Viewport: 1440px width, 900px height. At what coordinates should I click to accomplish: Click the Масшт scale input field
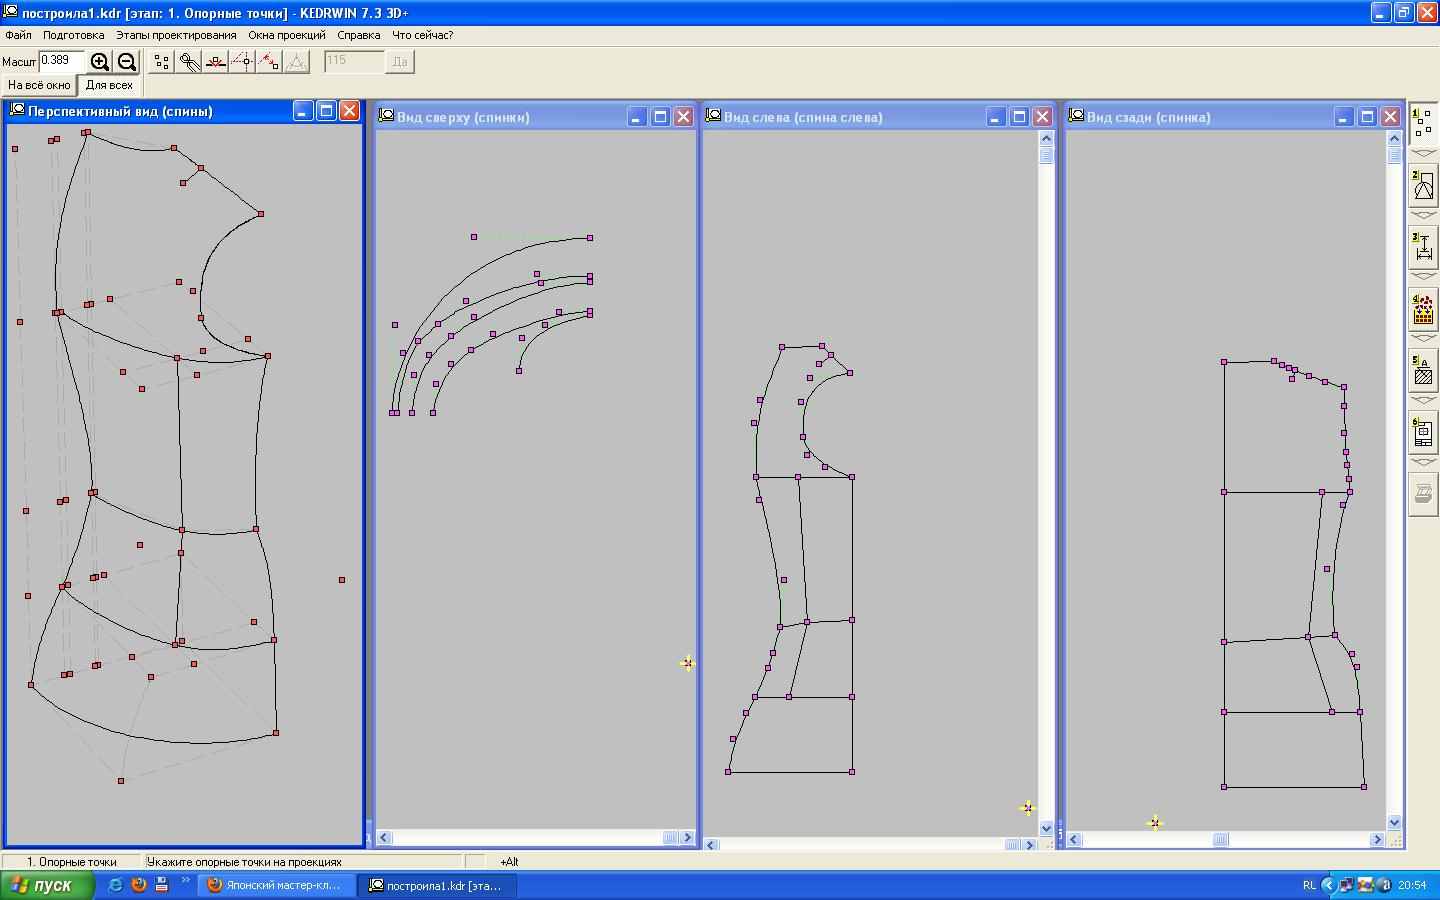[x=62, y=62]
